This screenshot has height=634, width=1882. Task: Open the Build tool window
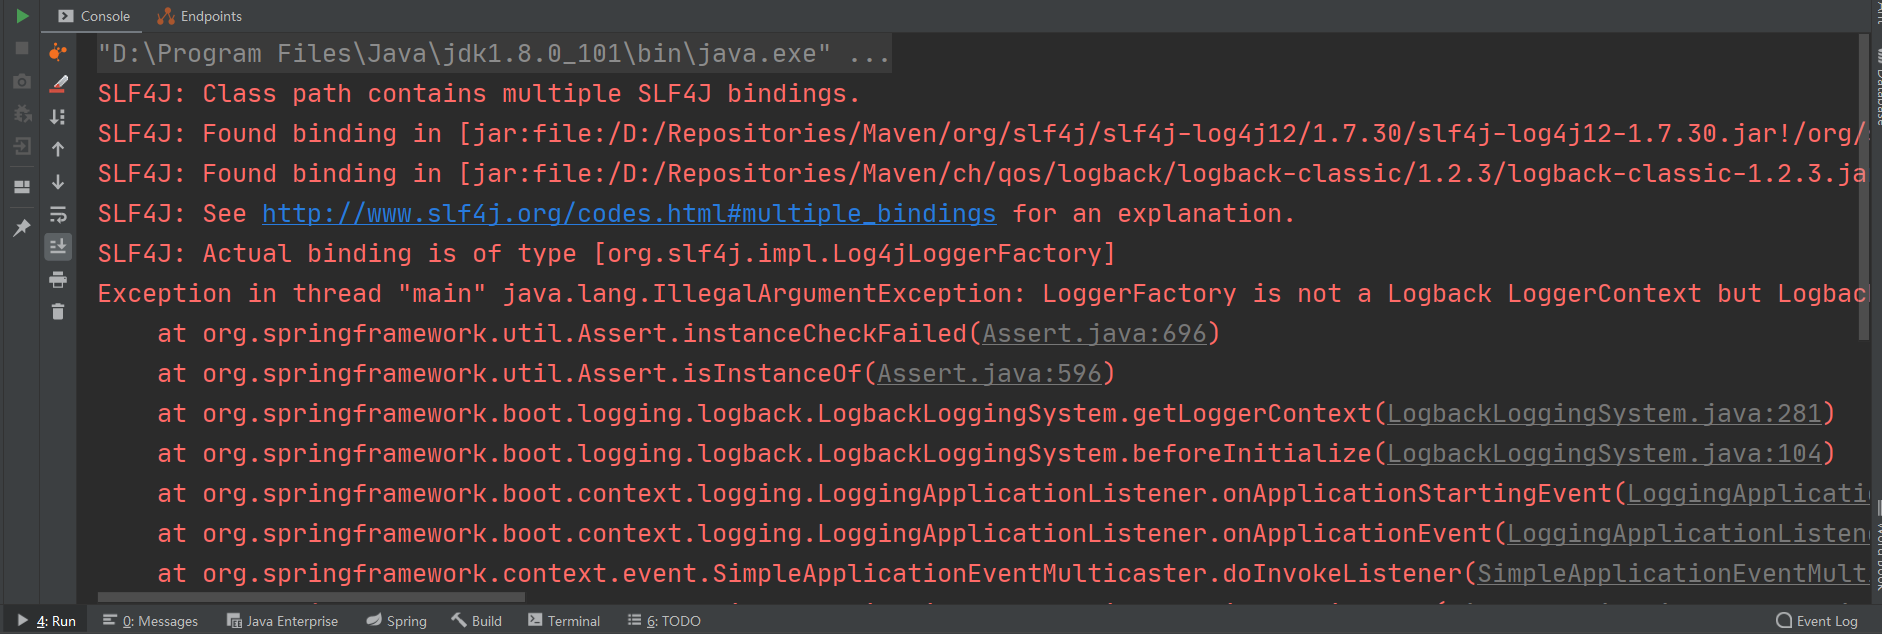(476, 621)
